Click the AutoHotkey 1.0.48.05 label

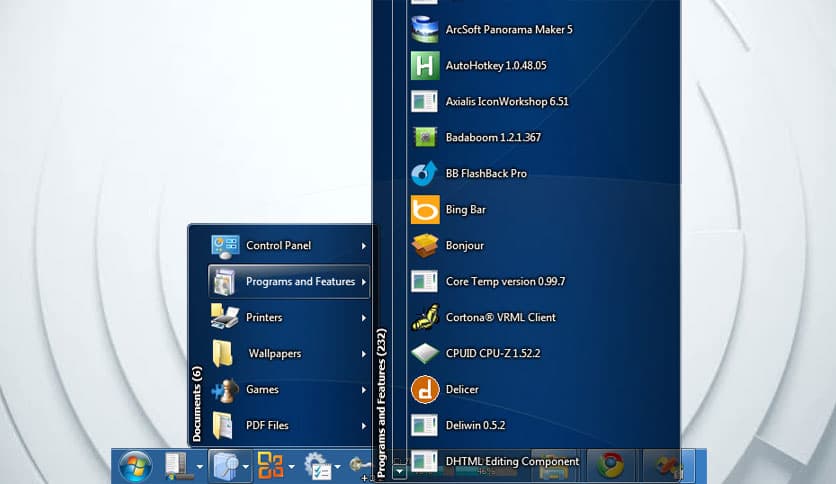click(x=496, y=66)
